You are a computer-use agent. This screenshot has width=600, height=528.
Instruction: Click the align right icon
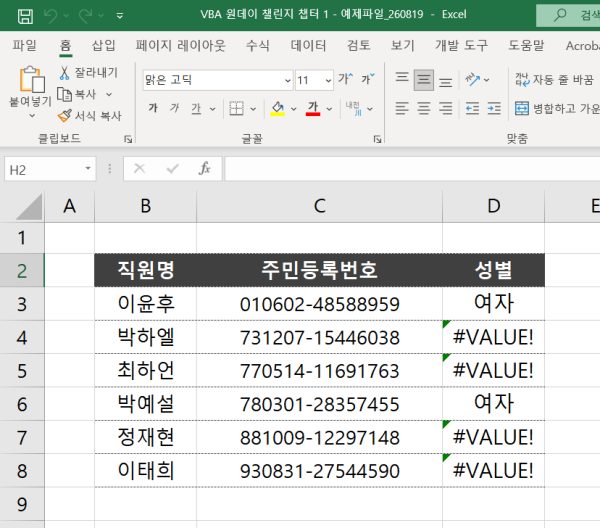(445, 109)
